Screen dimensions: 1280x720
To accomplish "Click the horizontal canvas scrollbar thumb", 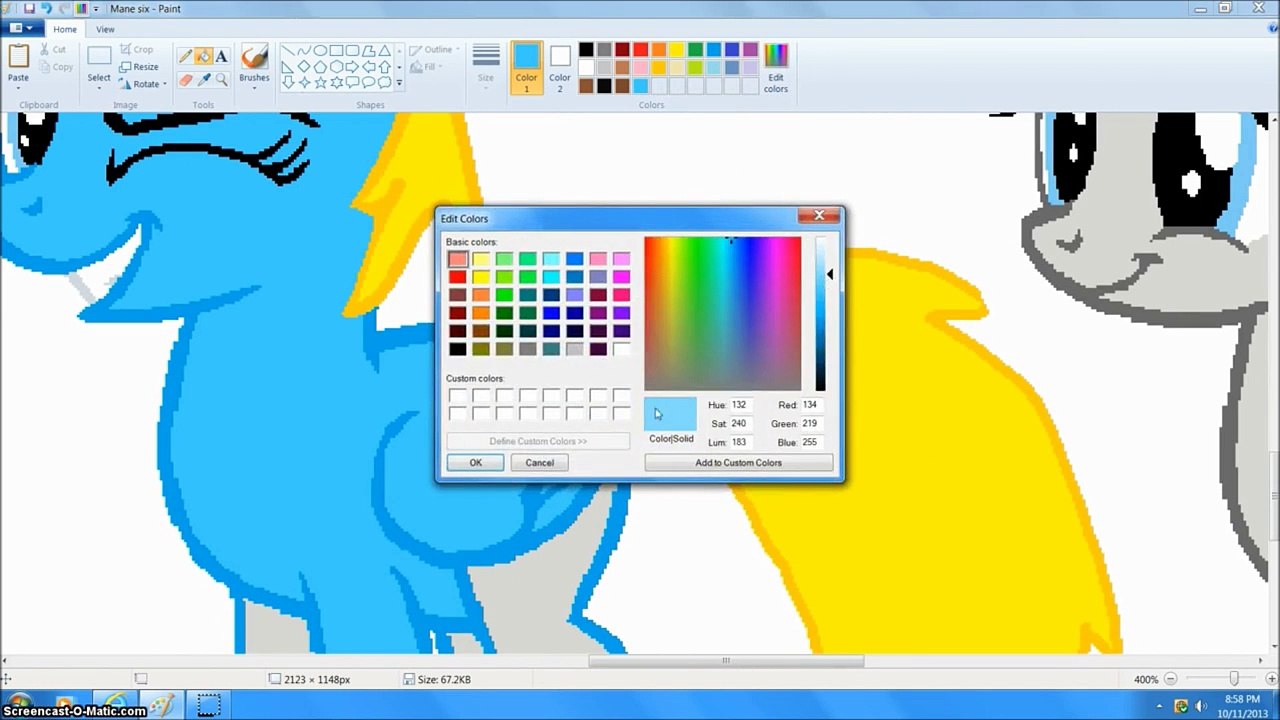I will [x=726, y=661].
